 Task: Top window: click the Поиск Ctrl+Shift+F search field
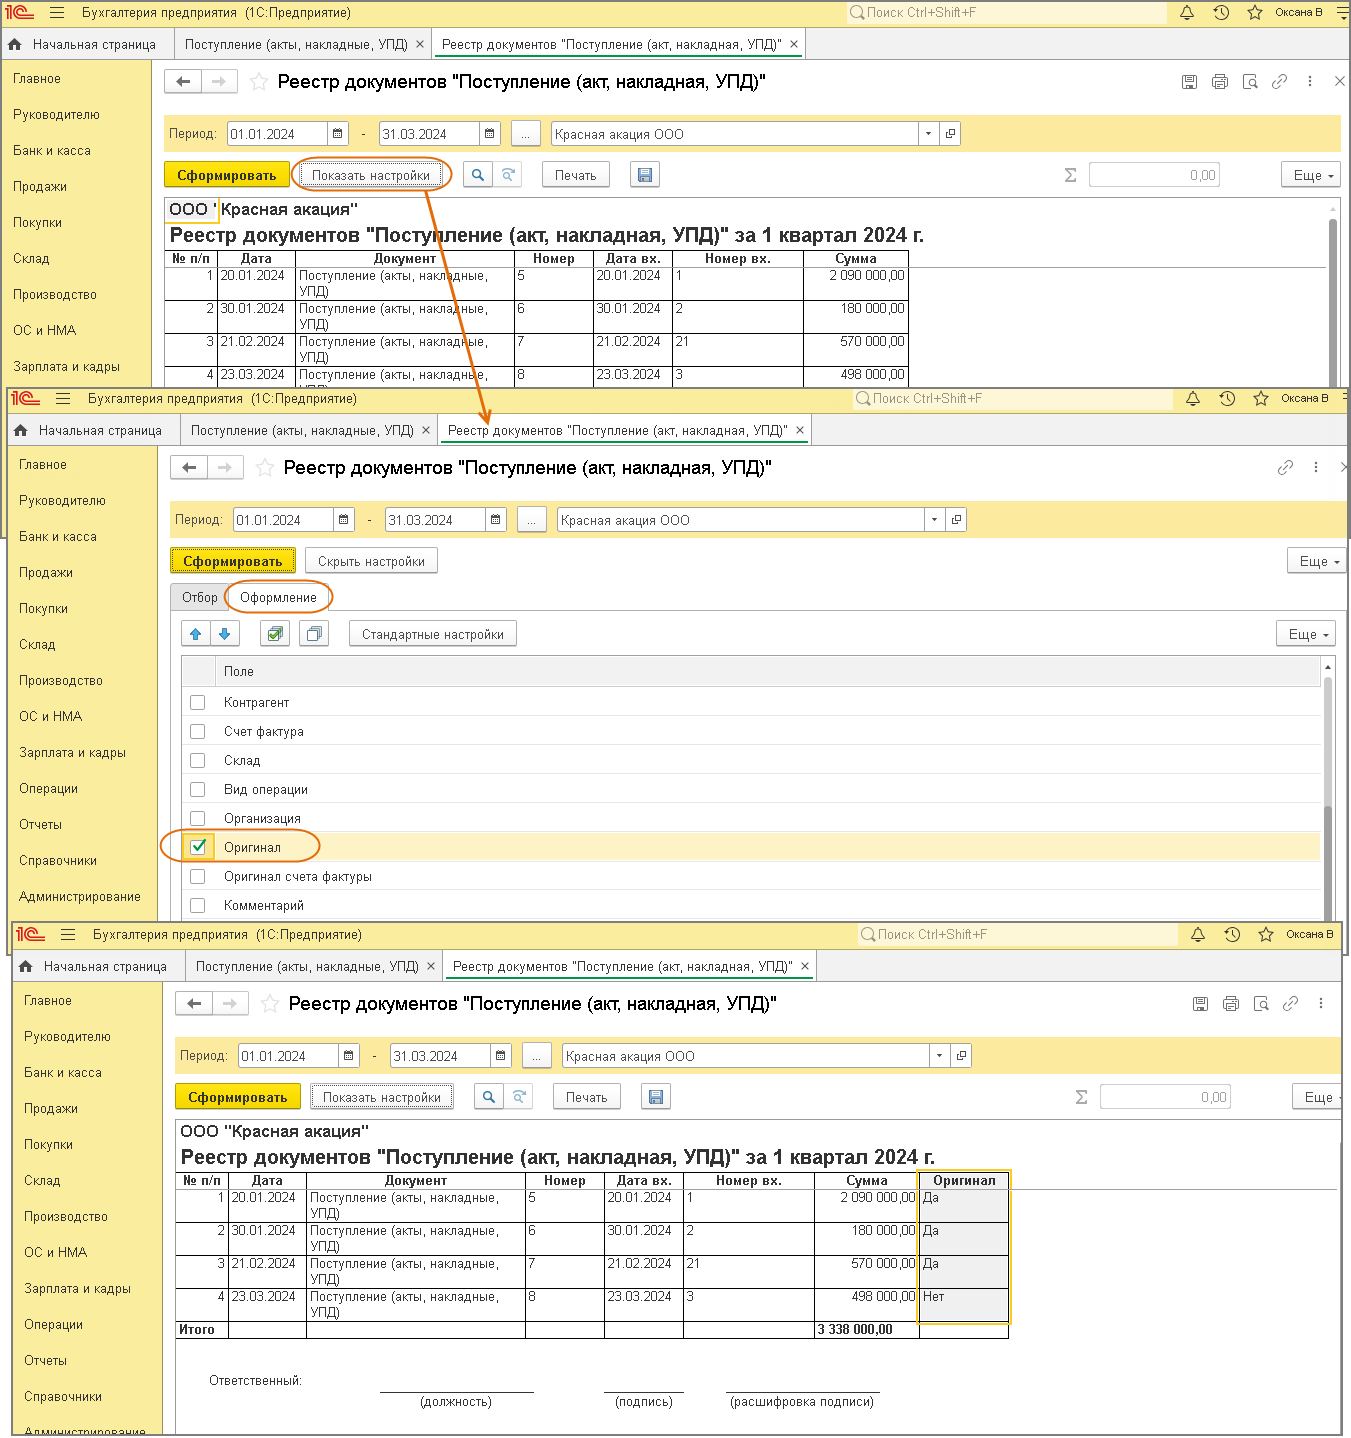[x=1006, y=13]
